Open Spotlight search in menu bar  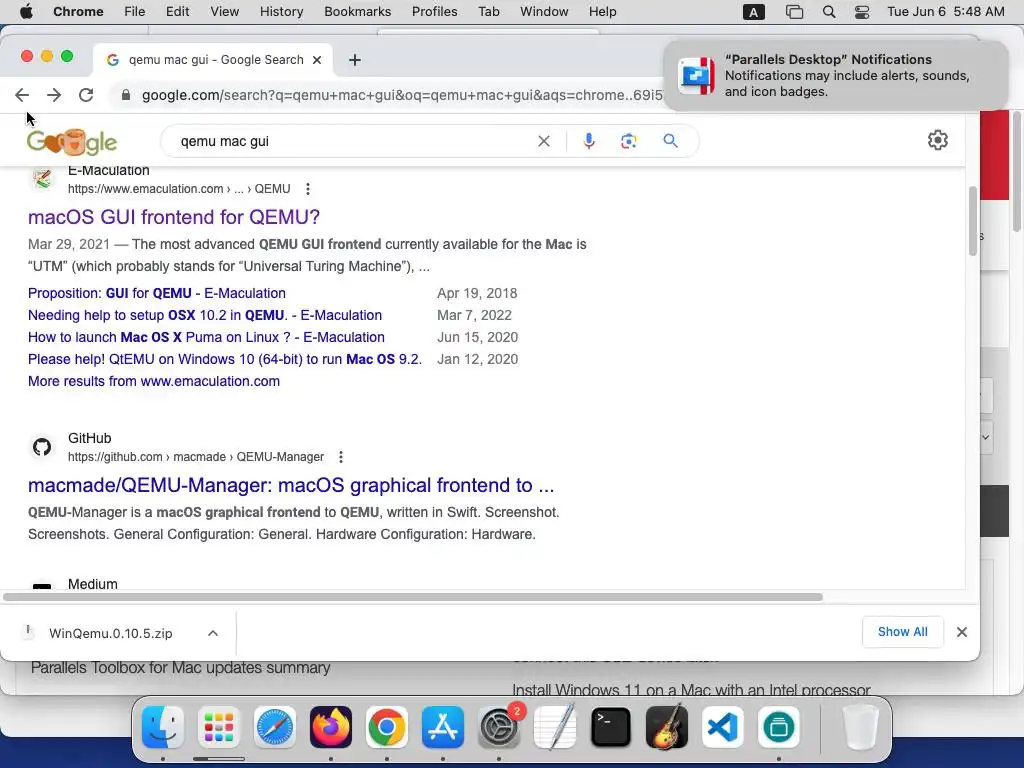(829, 12)
